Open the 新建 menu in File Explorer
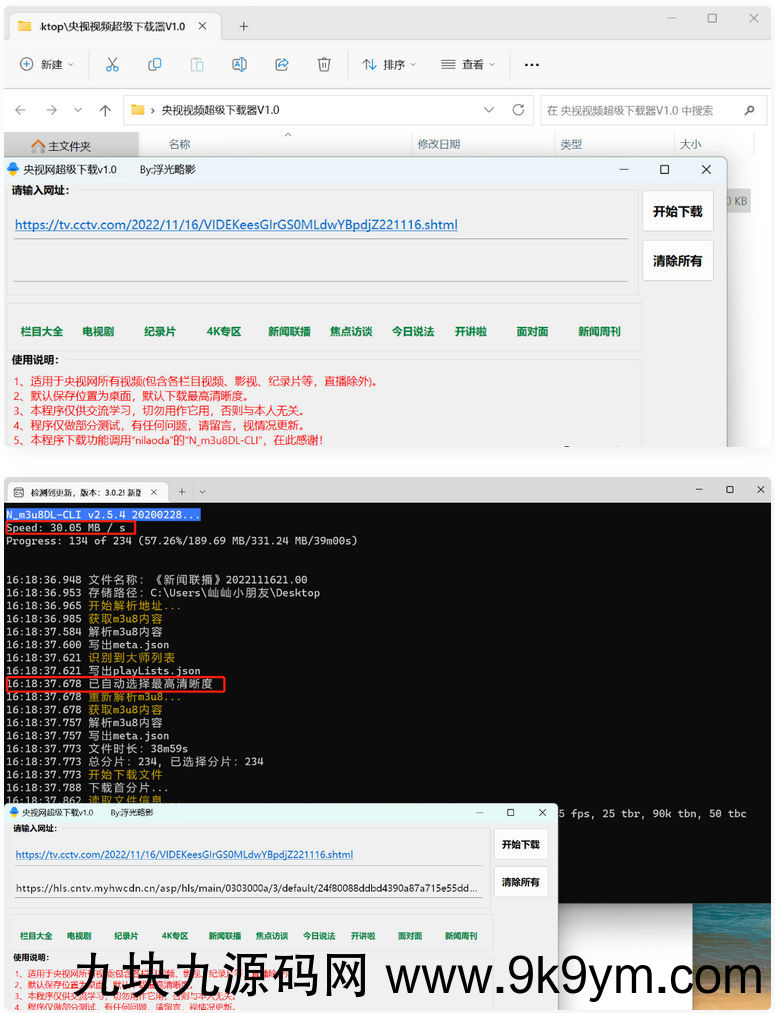Screen dimensions: 775x1013 [x=47, y=65]
